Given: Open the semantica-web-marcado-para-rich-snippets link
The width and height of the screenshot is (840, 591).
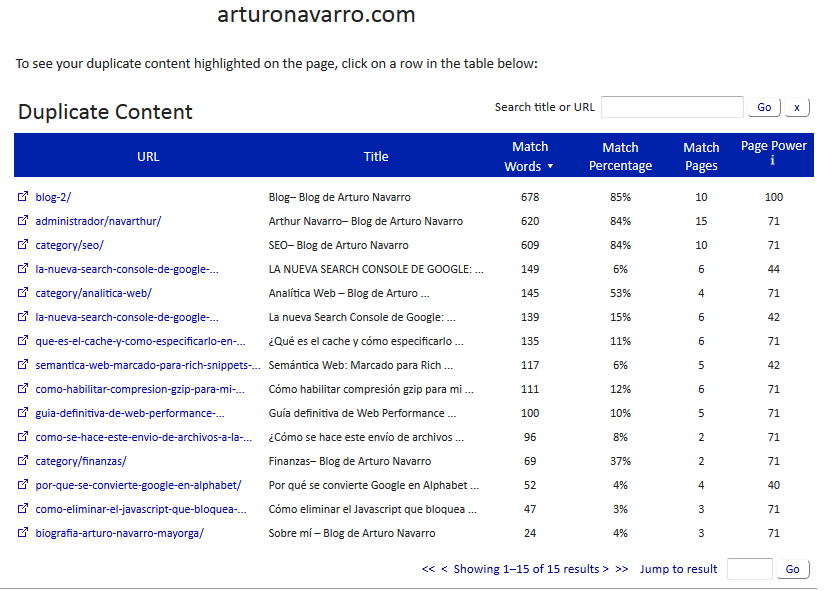Looking at the screenshot, I should (x=148, y=365).
